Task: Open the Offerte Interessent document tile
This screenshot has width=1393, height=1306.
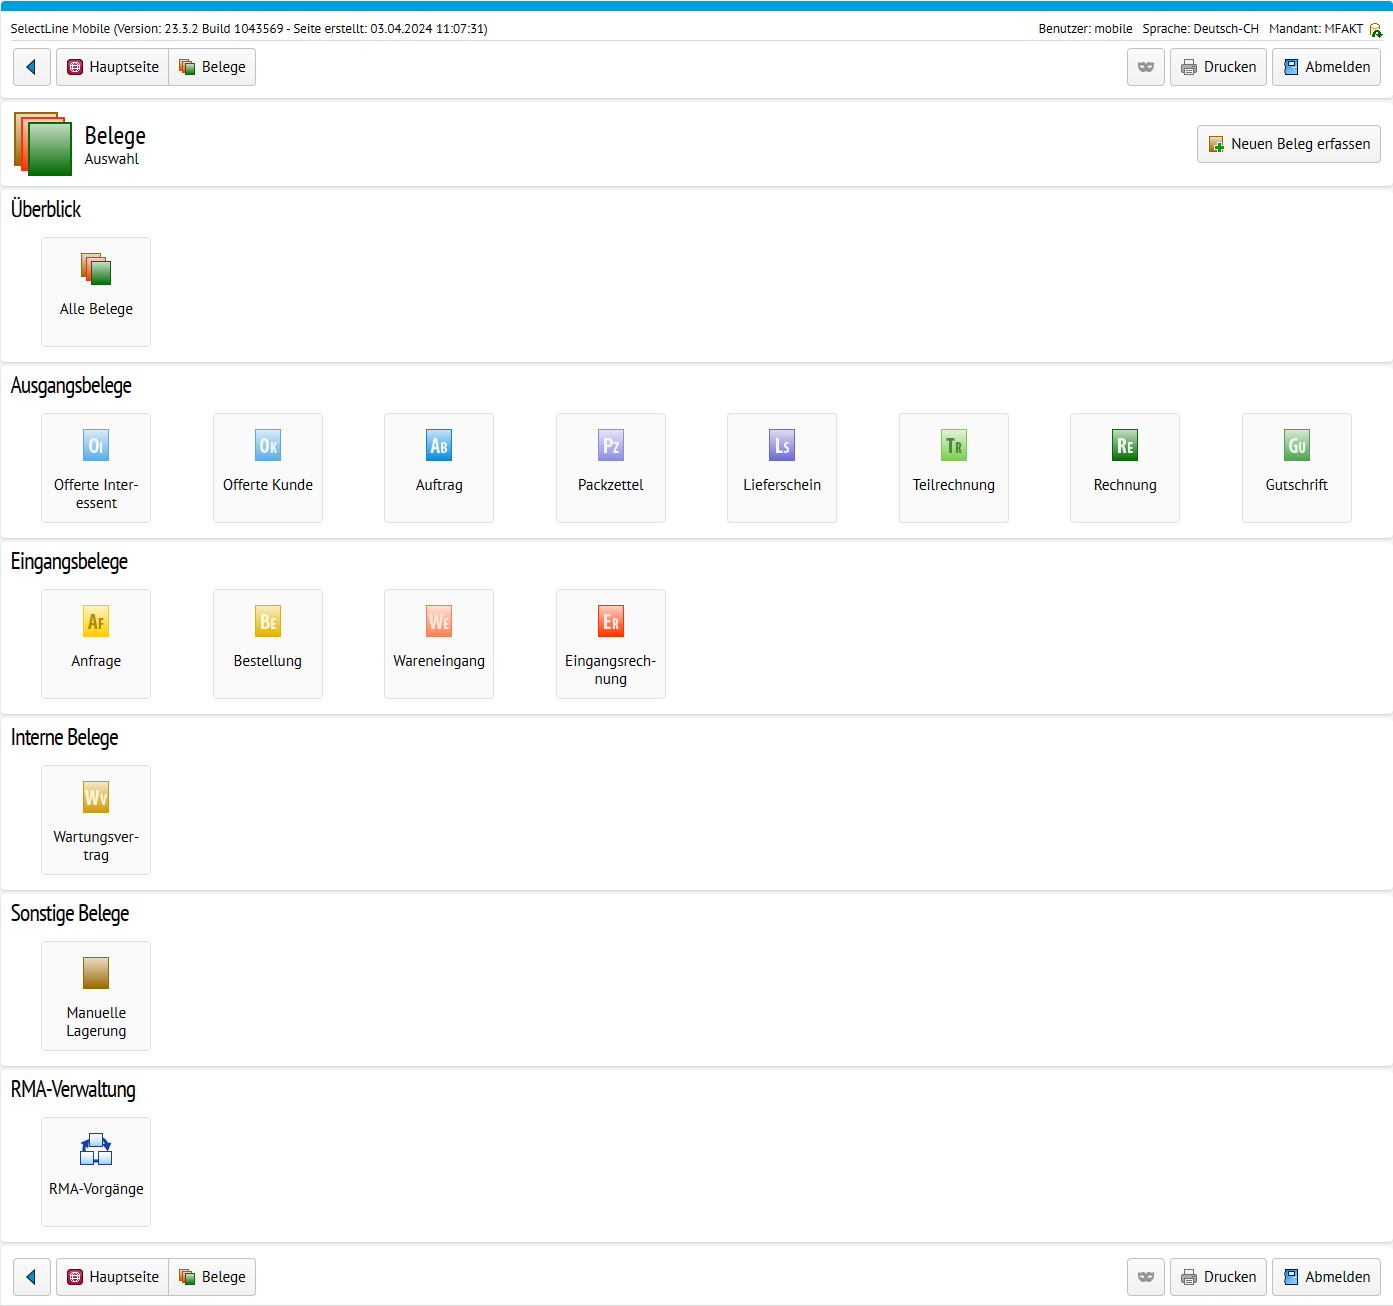Action: pos(96,468)
